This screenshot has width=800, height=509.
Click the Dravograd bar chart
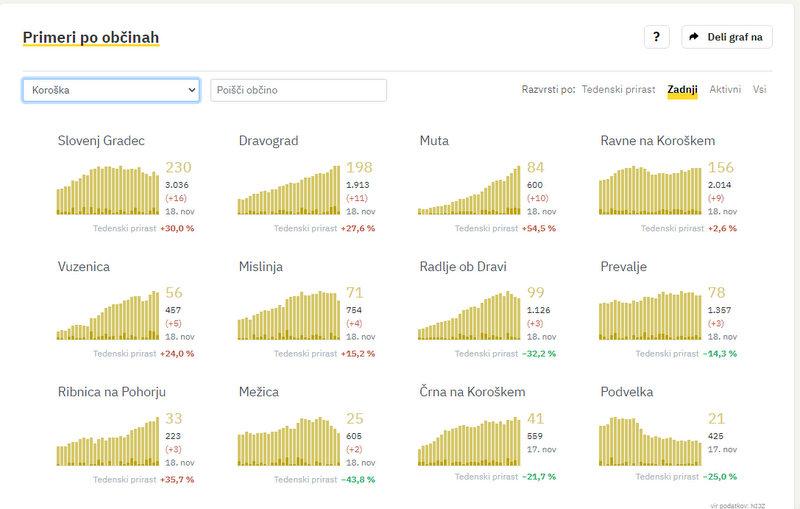point(289,190)
